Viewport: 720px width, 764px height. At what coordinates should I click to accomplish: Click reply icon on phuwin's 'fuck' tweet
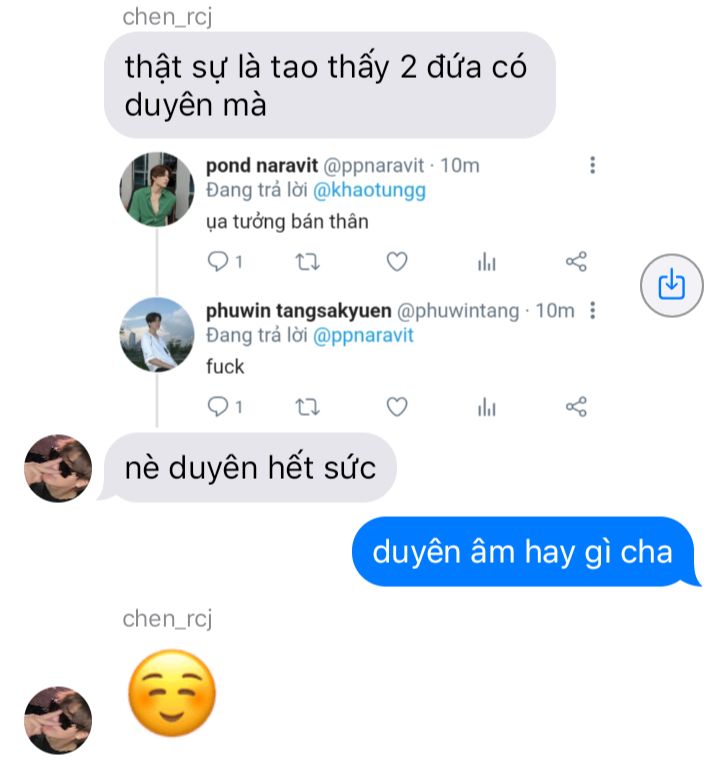click(218, 406)
